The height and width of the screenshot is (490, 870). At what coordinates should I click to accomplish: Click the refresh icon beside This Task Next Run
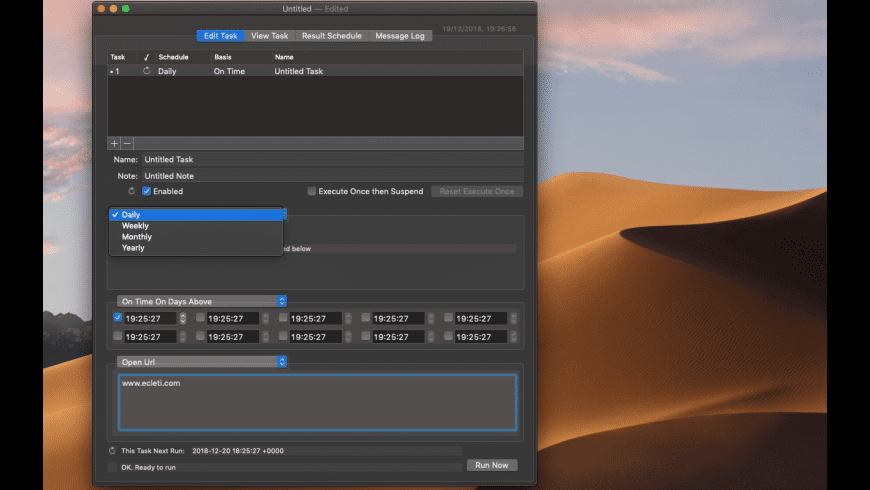(x=113, y=451)
